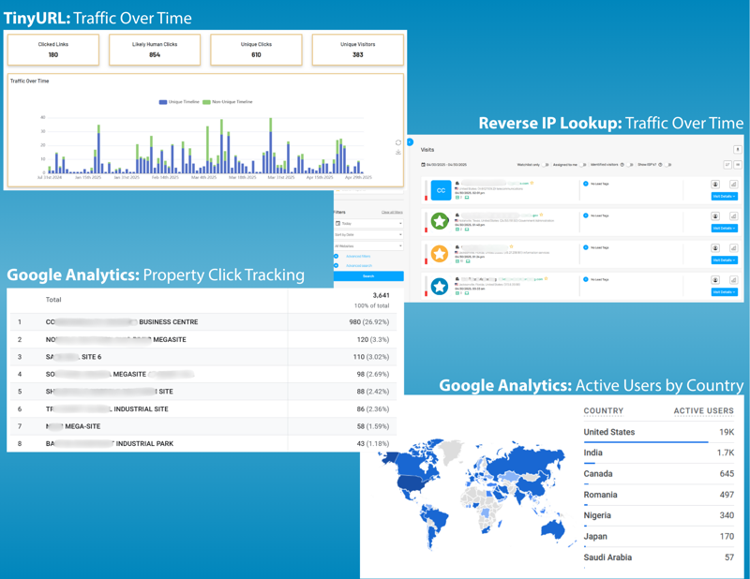Image resolution: width=750 pixels, height=579 pixels.
Task: Open the All Websites dropdown
Action: (x=368, y=246)
